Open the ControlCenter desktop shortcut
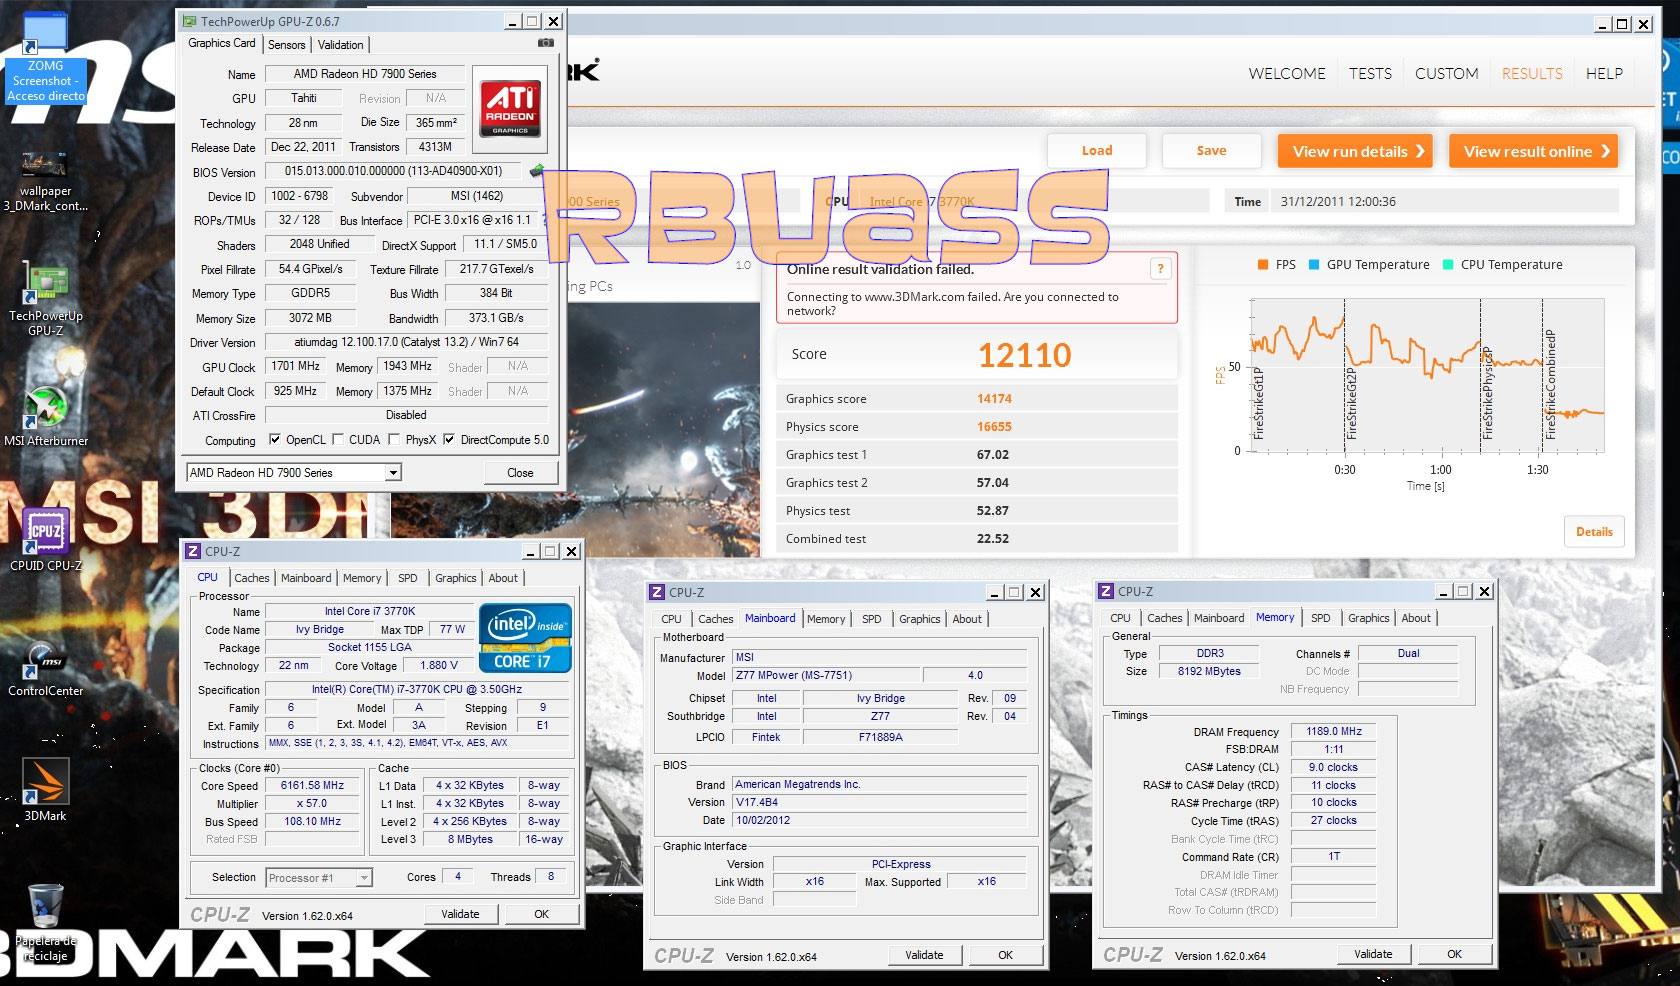The width and height of the screenshot is (1680, 986). coord(45,668)
